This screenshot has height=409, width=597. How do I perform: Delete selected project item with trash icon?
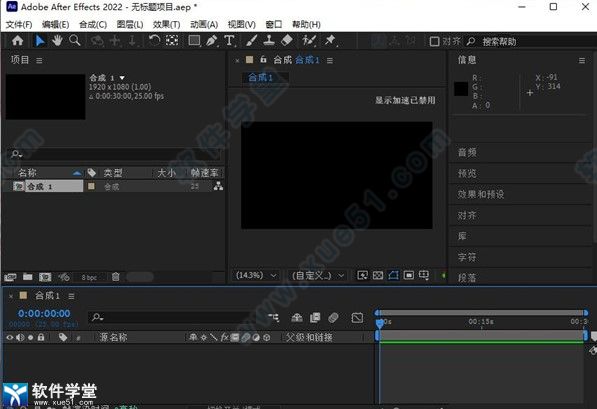(x=116, y=277)
